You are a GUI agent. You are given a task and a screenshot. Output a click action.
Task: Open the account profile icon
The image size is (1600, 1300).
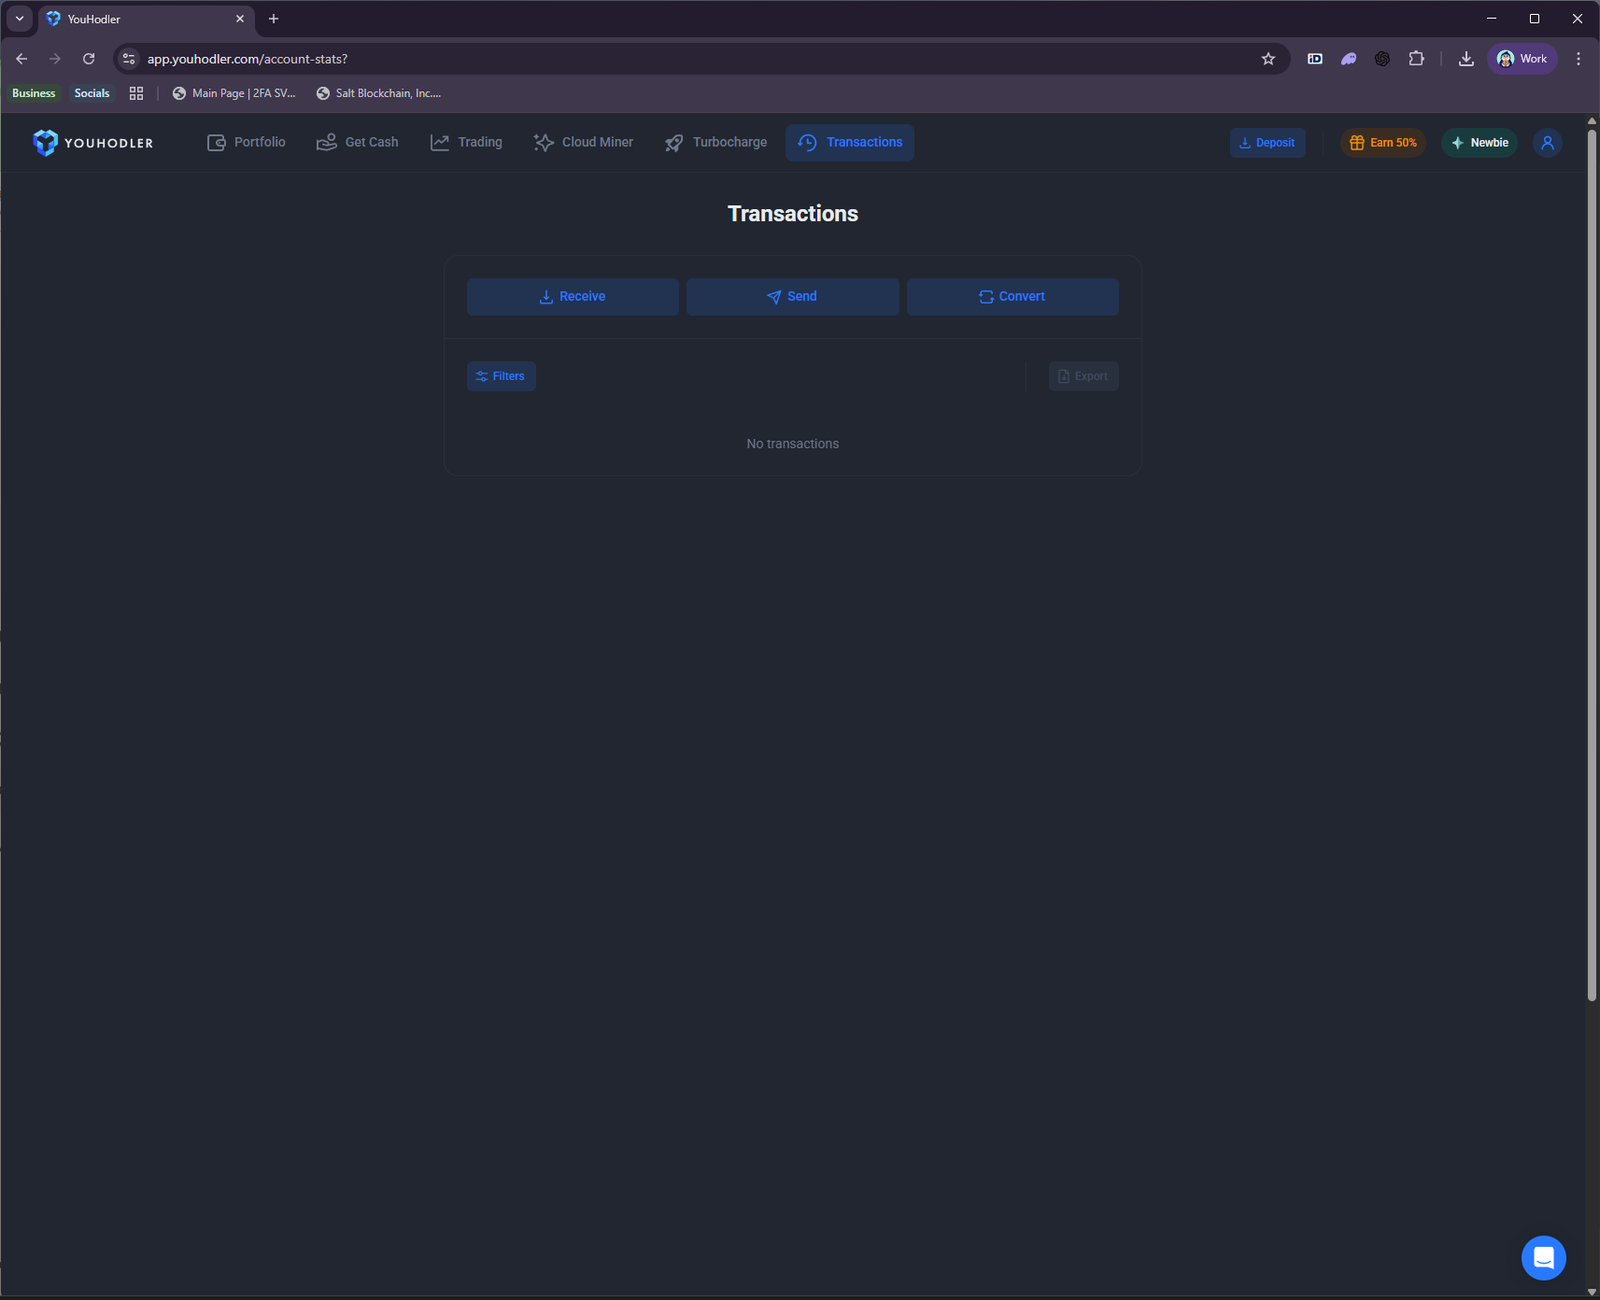point(1546,143)
